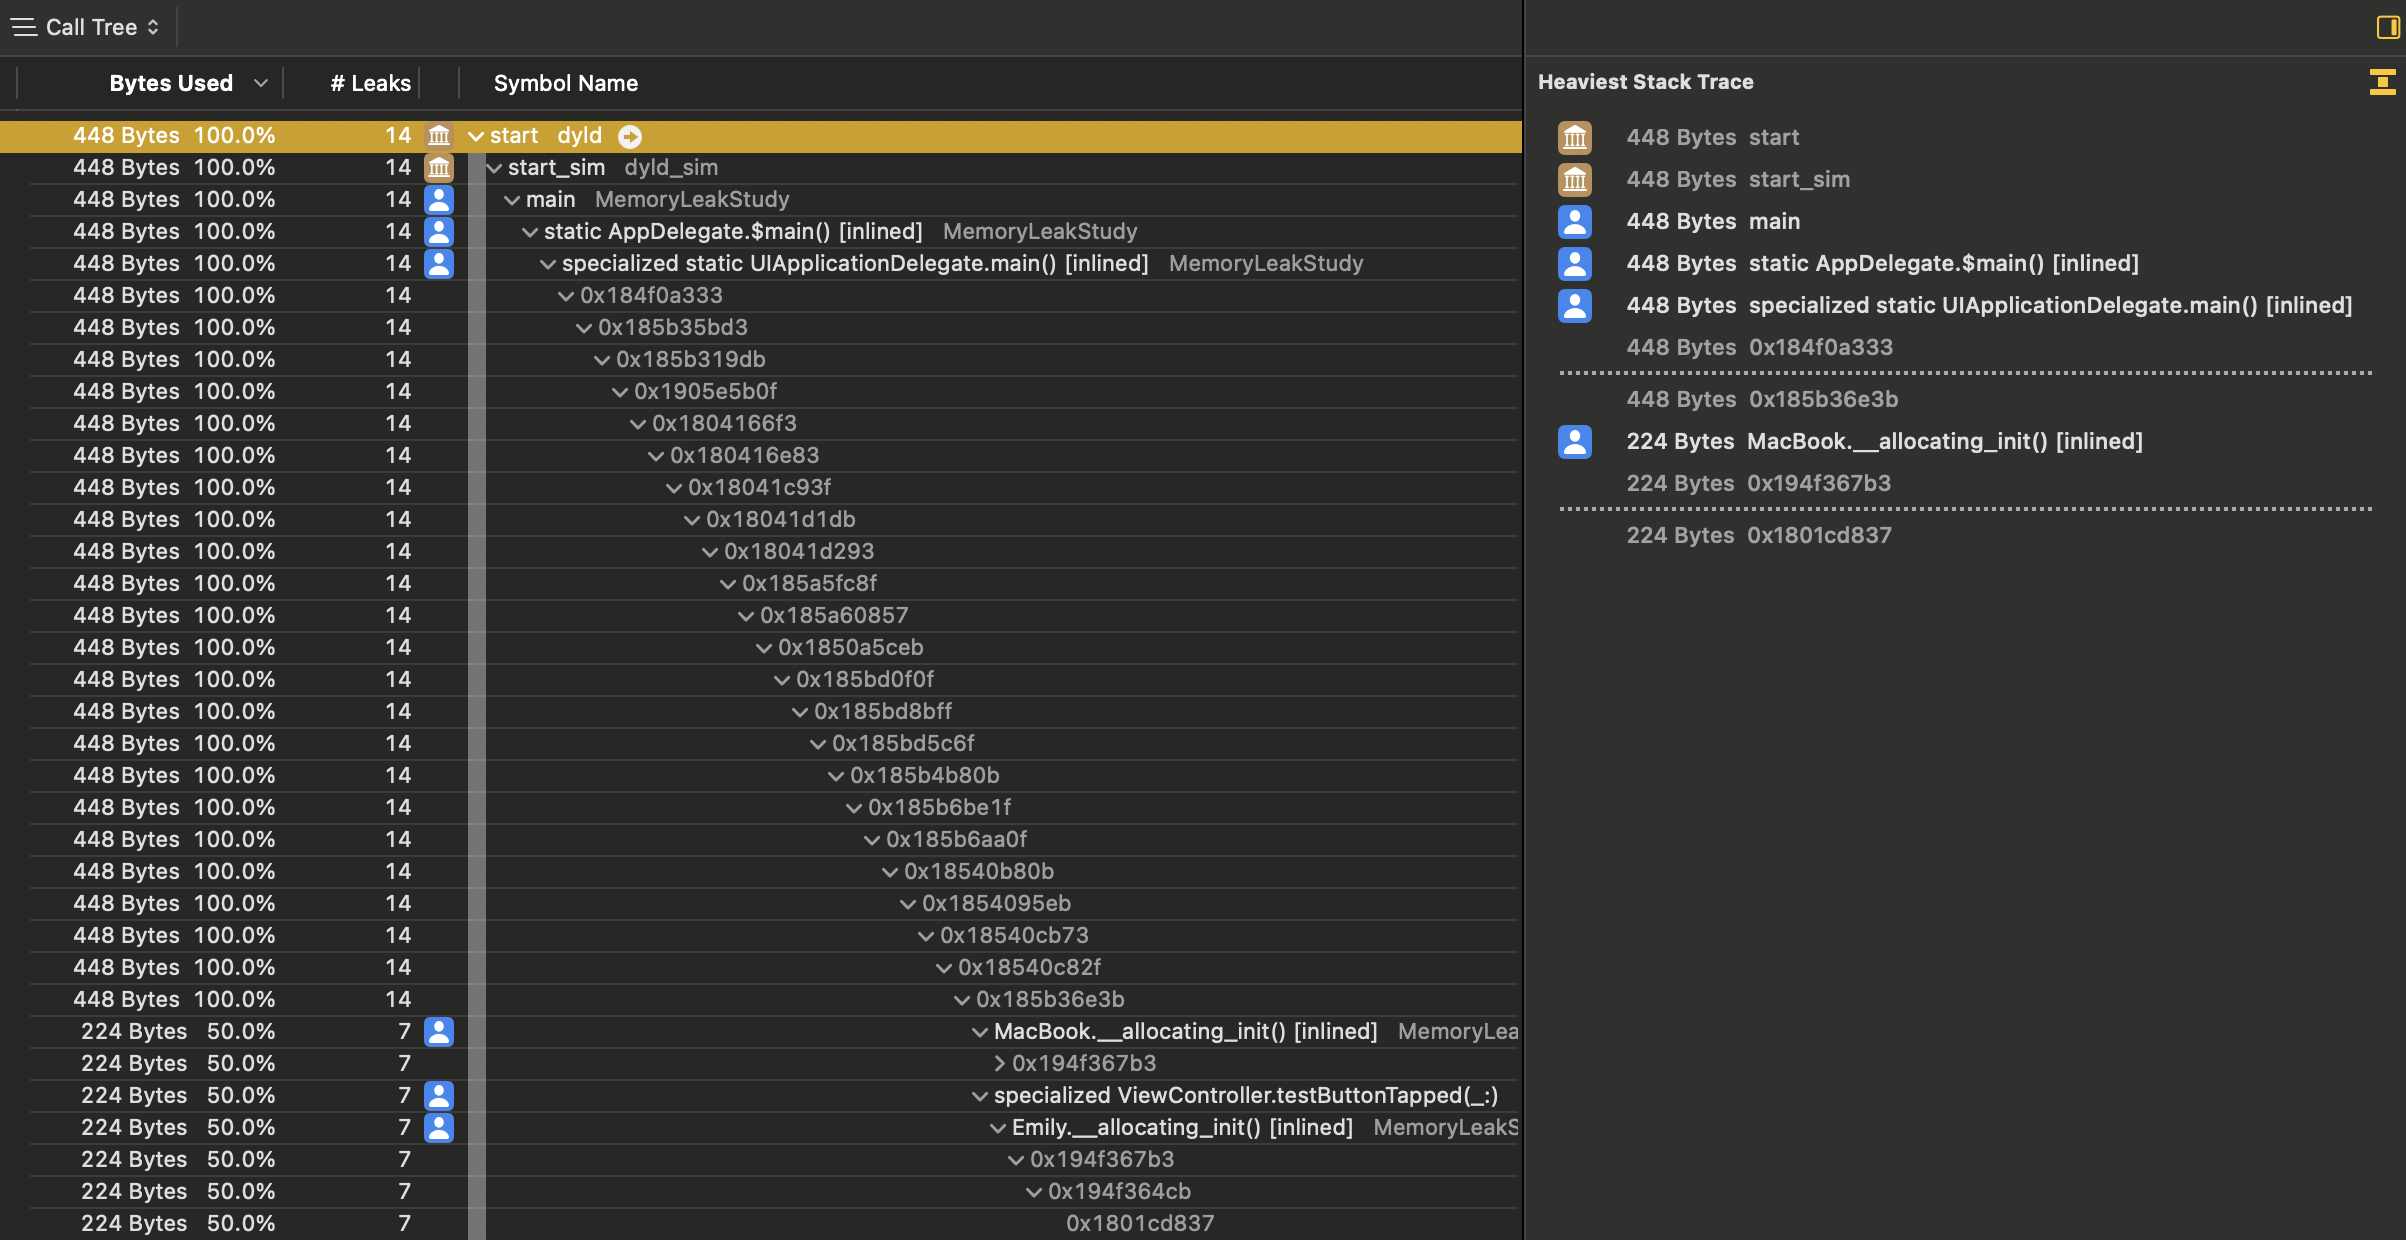Collapse the start dyld tree row
The width and height of the screenshot is (2406, 1240).
(477, 136)
